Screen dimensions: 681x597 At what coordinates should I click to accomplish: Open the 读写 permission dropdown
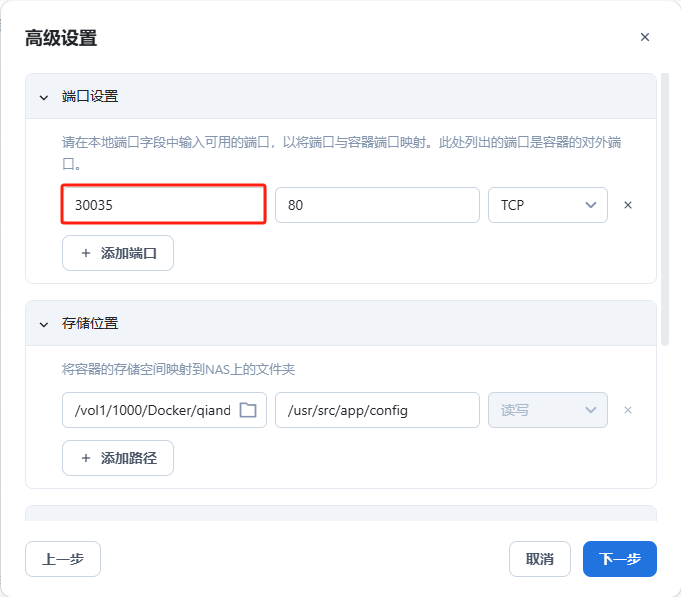click(548, 410)
